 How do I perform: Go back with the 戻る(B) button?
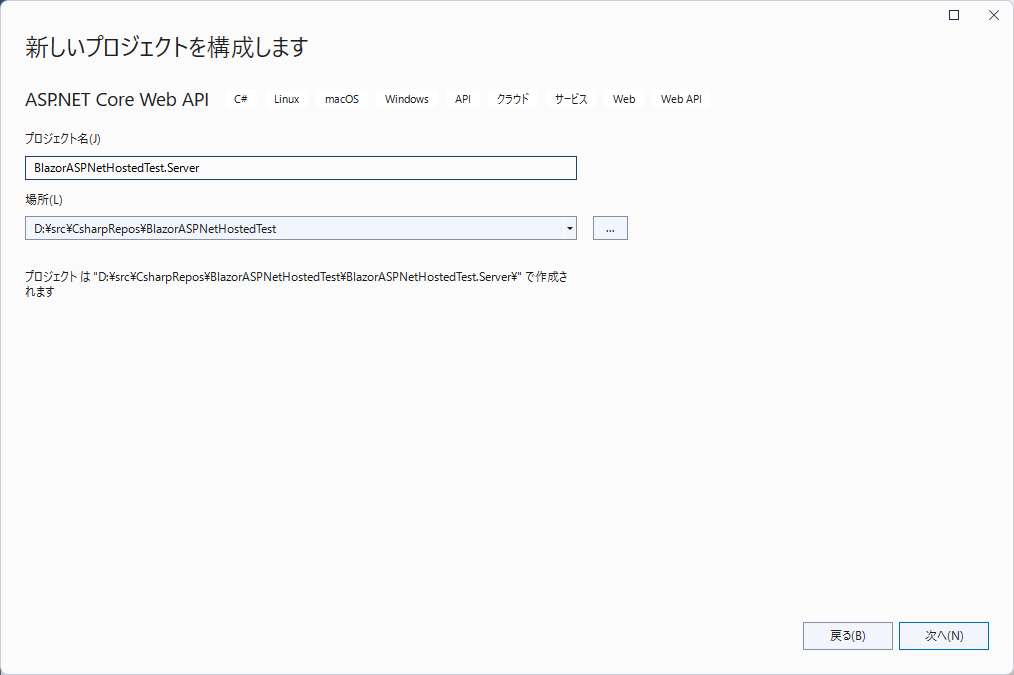coord(848,636)
